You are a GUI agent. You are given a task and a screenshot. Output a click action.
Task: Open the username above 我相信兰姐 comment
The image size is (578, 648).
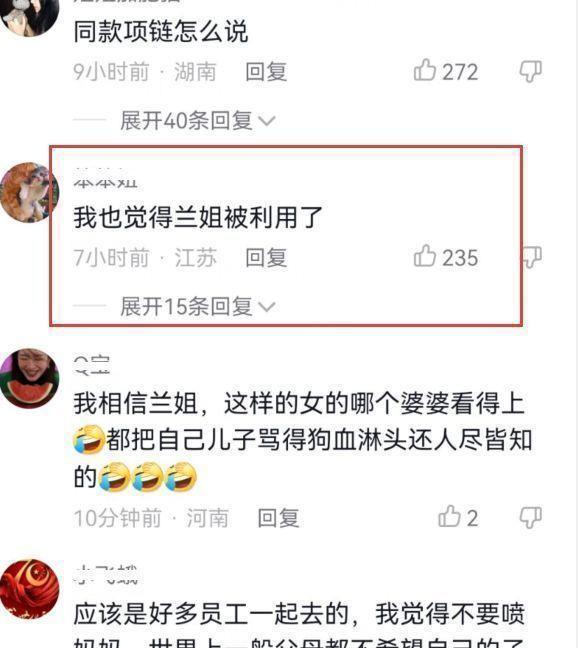click(92, 365)
